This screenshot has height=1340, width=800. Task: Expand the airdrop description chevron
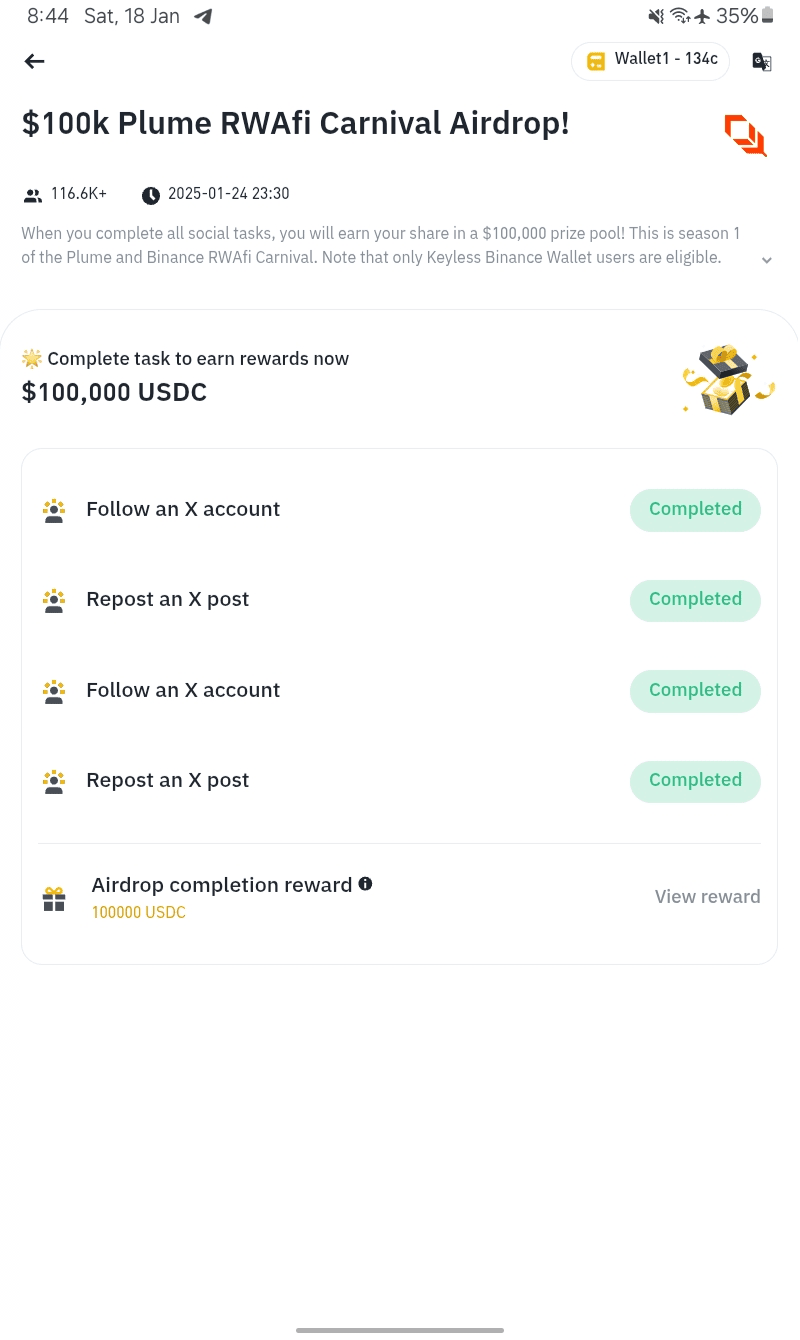coord(766,260)
